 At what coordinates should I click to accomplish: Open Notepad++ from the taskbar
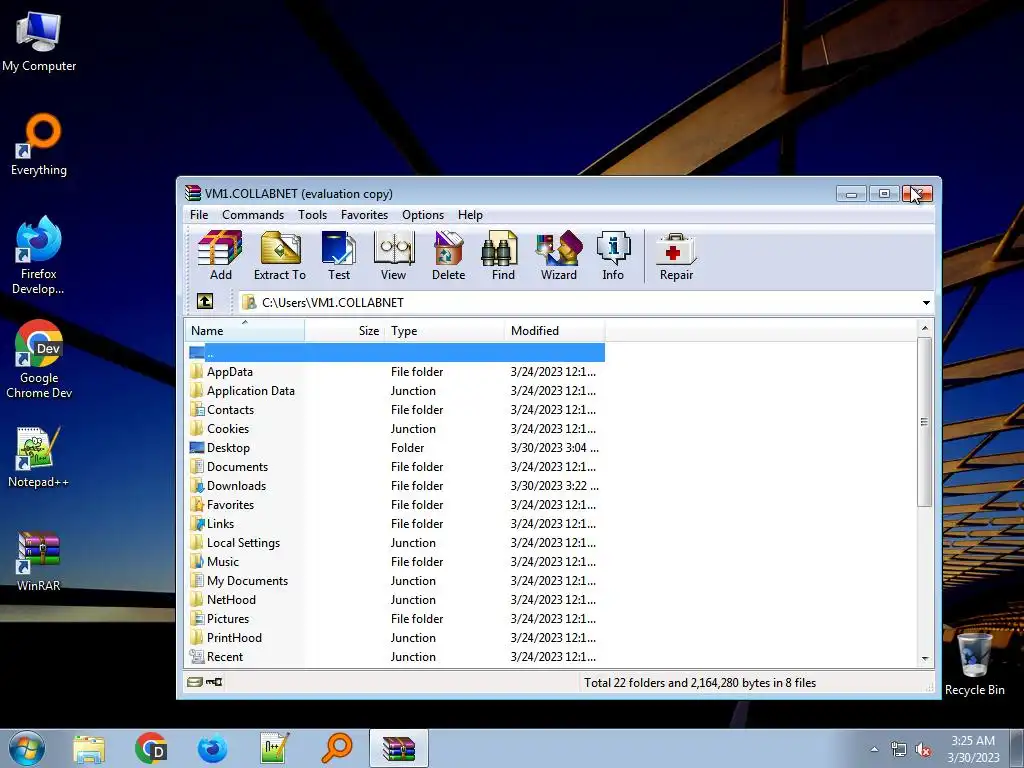[274, 748]
